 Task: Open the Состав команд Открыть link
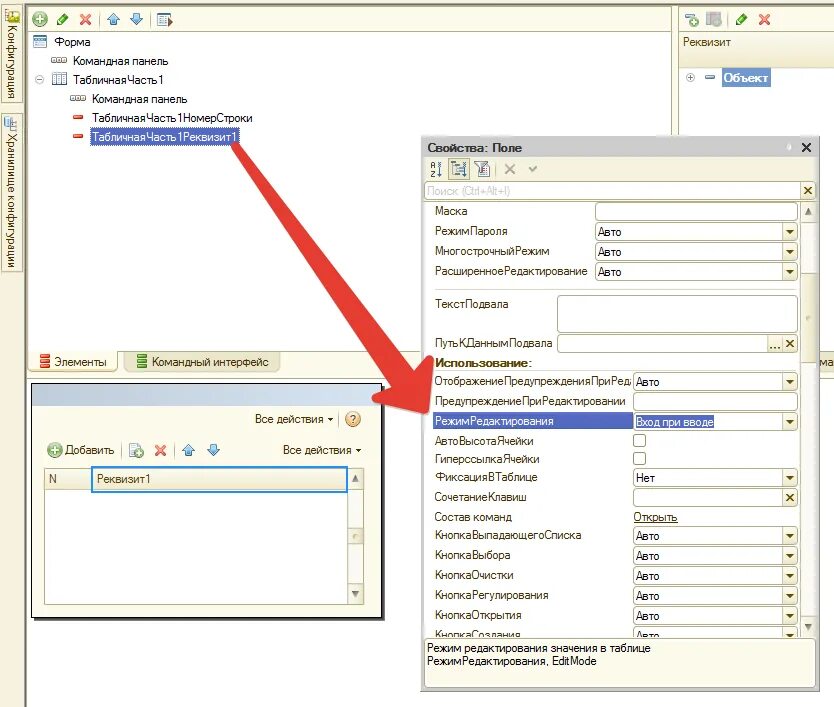655,517
